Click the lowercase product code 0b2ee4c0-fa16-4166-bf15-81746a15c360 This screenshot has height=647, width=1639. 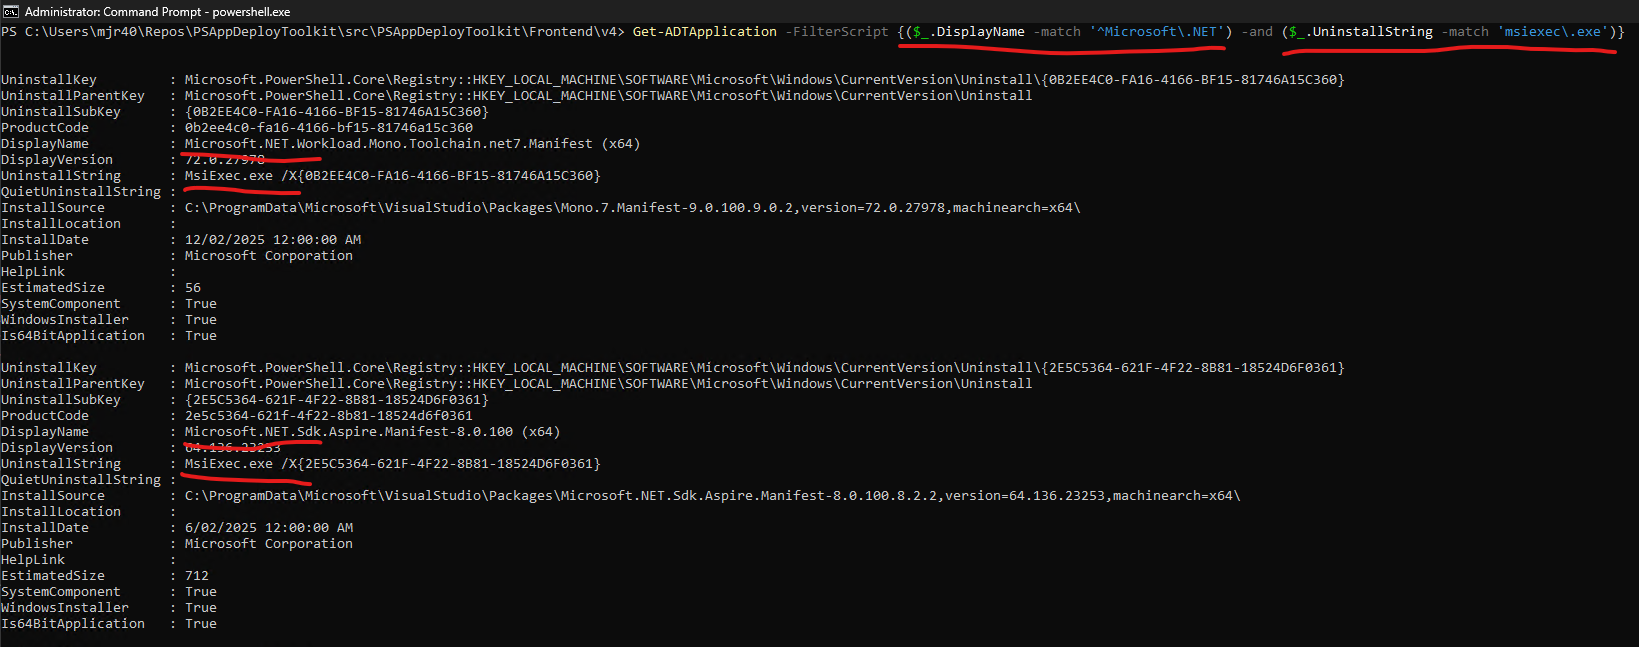(x=328, y=128)
